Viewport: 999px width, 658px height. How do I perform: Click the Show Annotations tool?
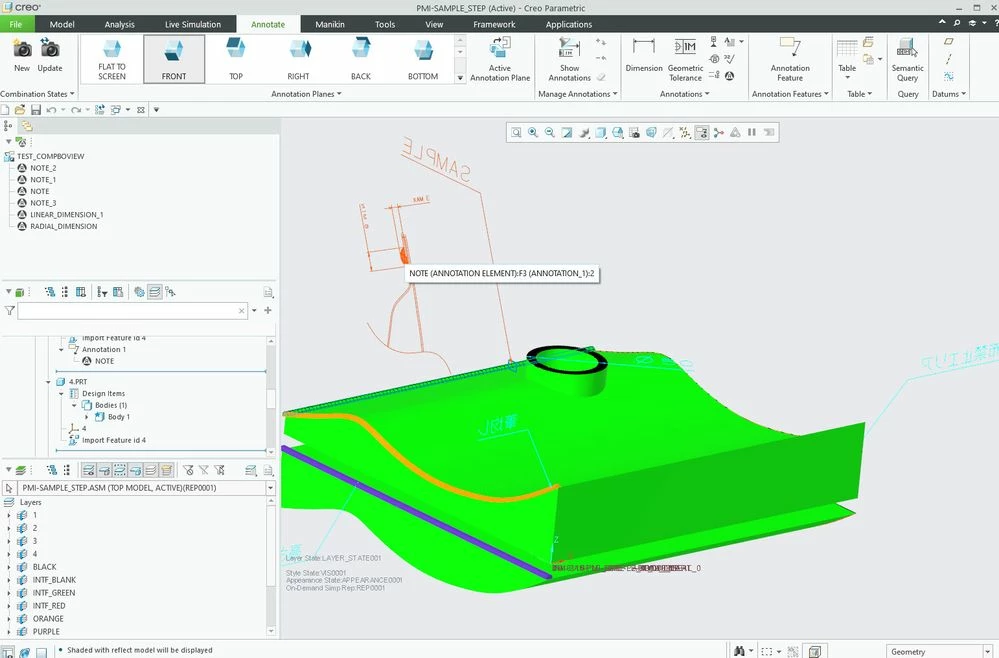(570, 59)
